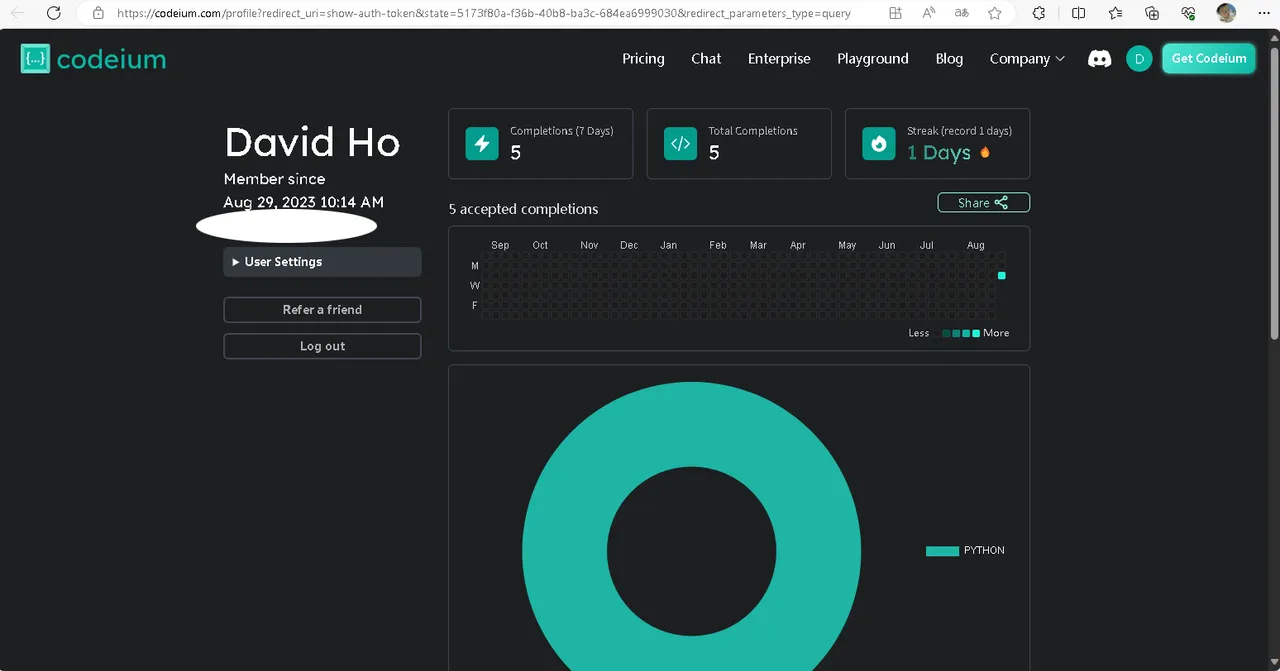Open the app available icon in address bar
1280x671 pixels.
895,13
